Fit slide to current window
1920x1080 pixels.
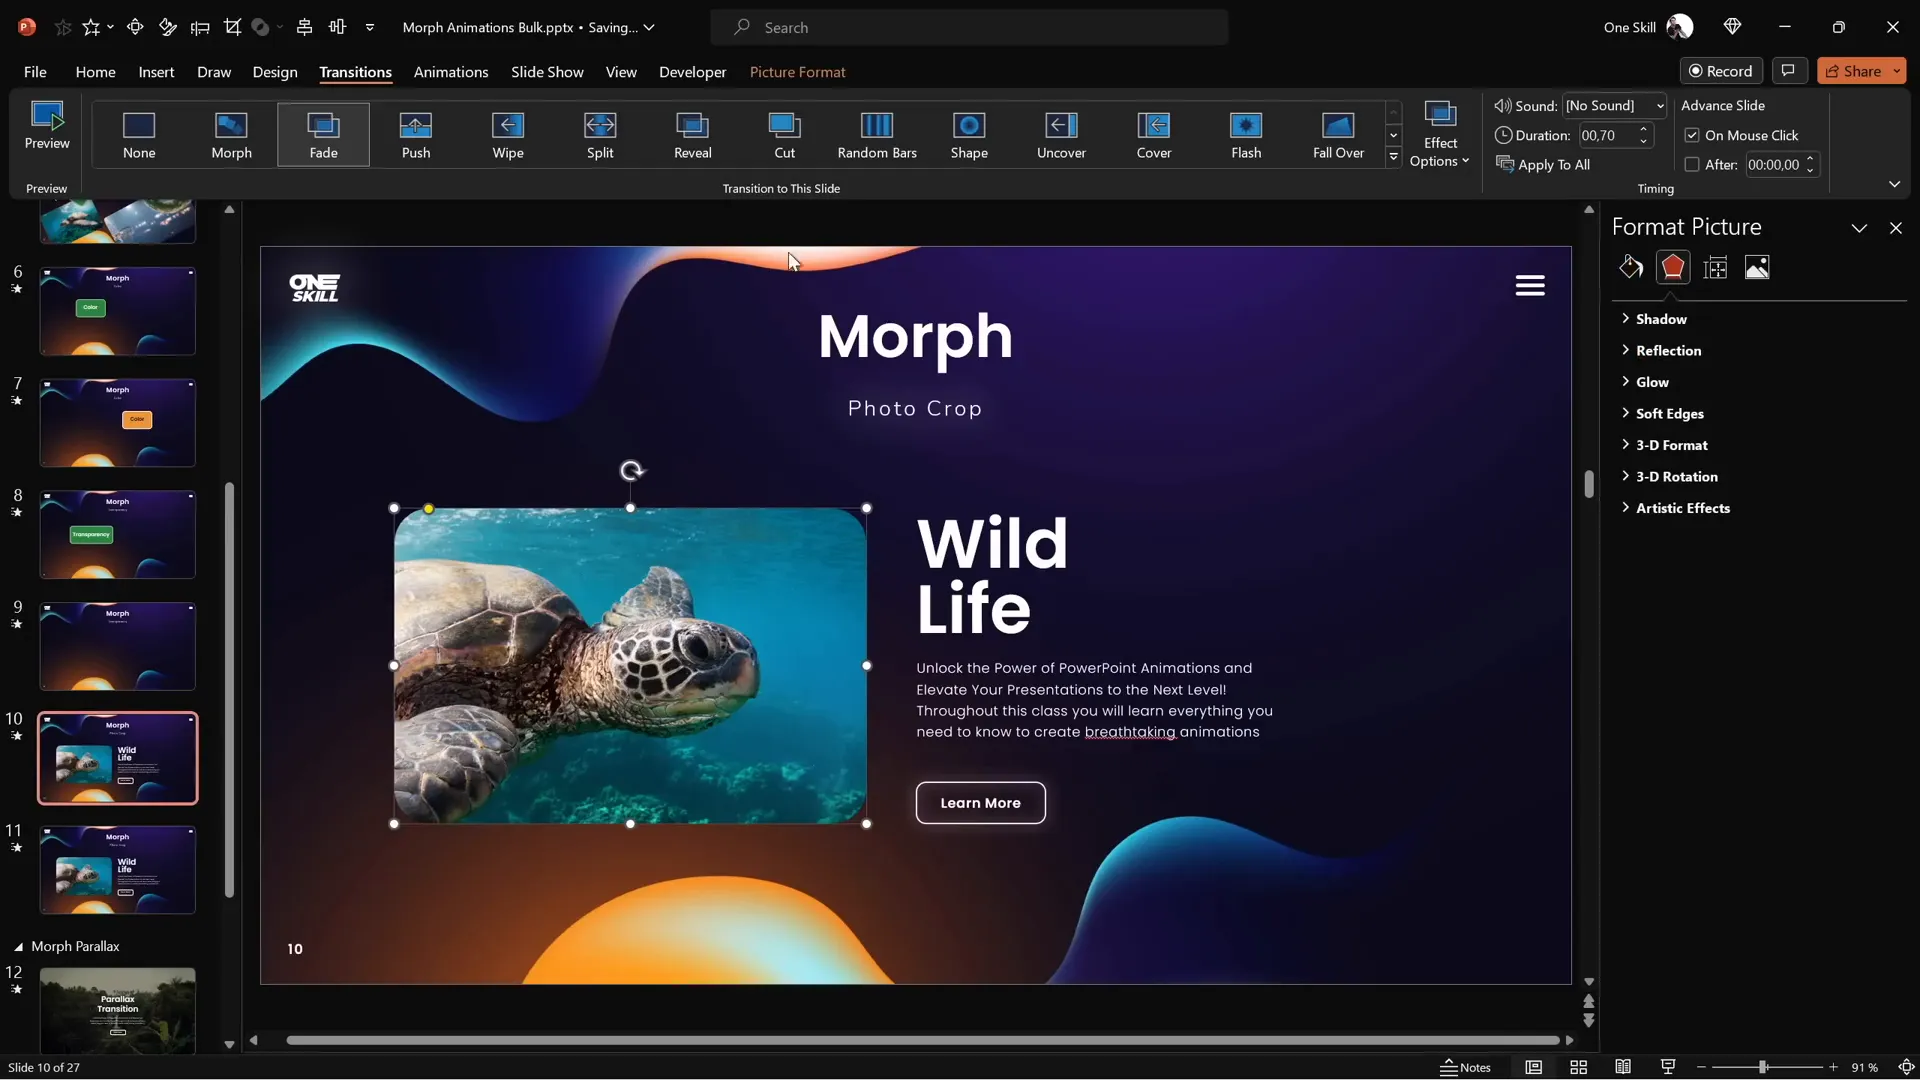click(x=1906, y=1067)
